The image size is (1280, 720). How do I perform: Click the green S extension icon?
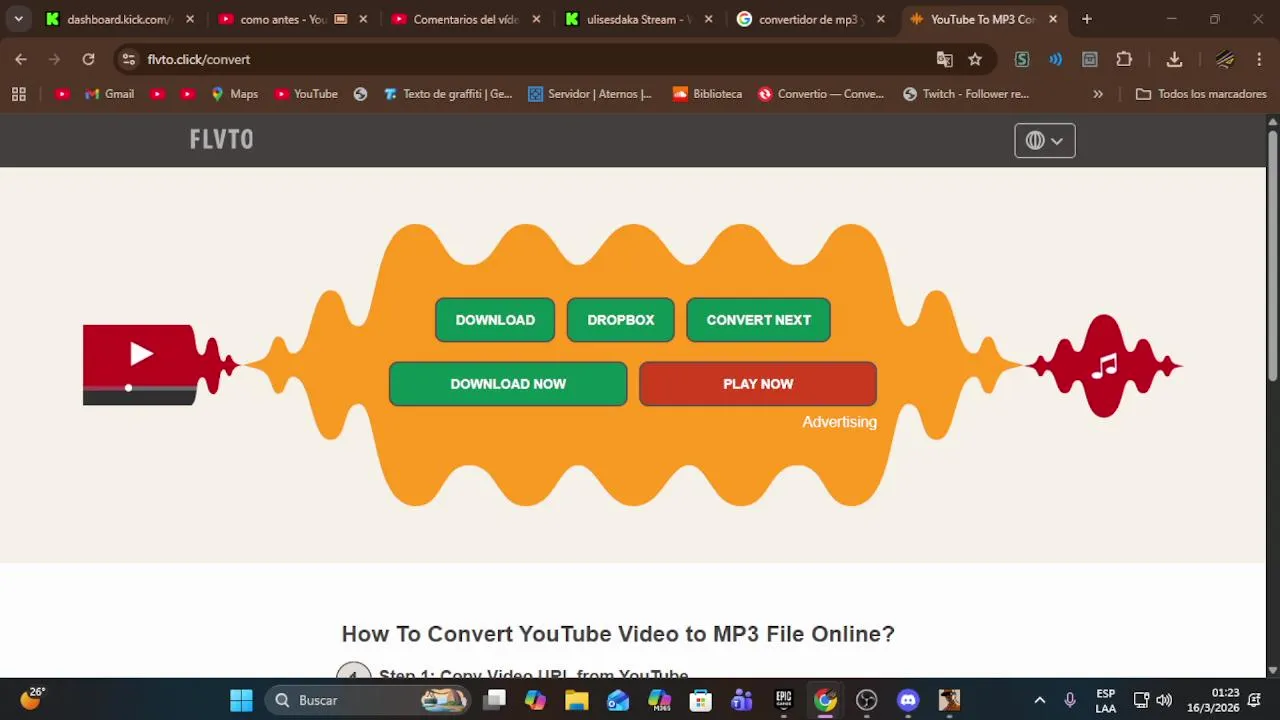point(1022,59)
